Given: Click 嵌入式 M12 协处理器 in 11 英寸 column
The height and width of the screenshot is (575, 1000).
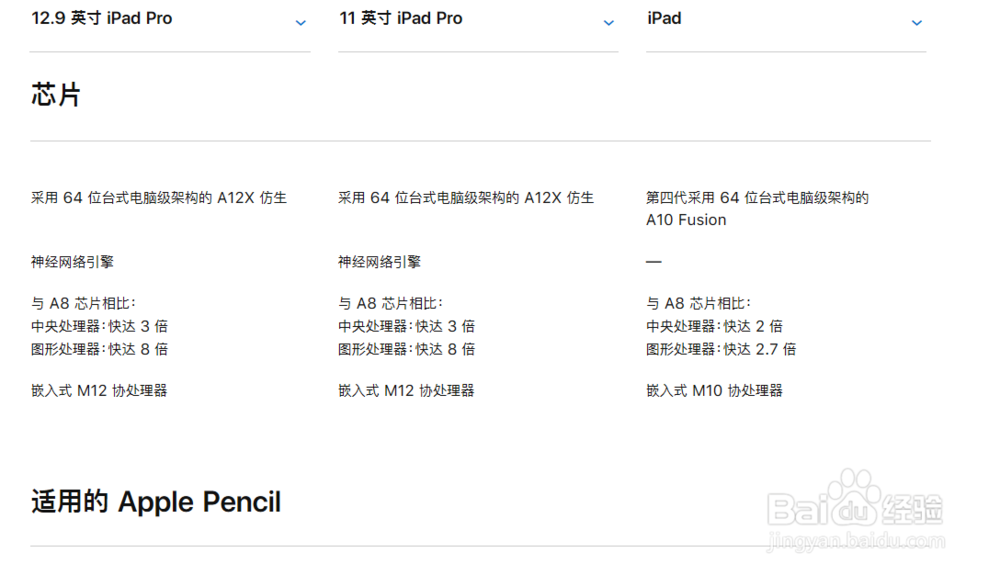Looking at the screenshot, I should pos(406,391).
